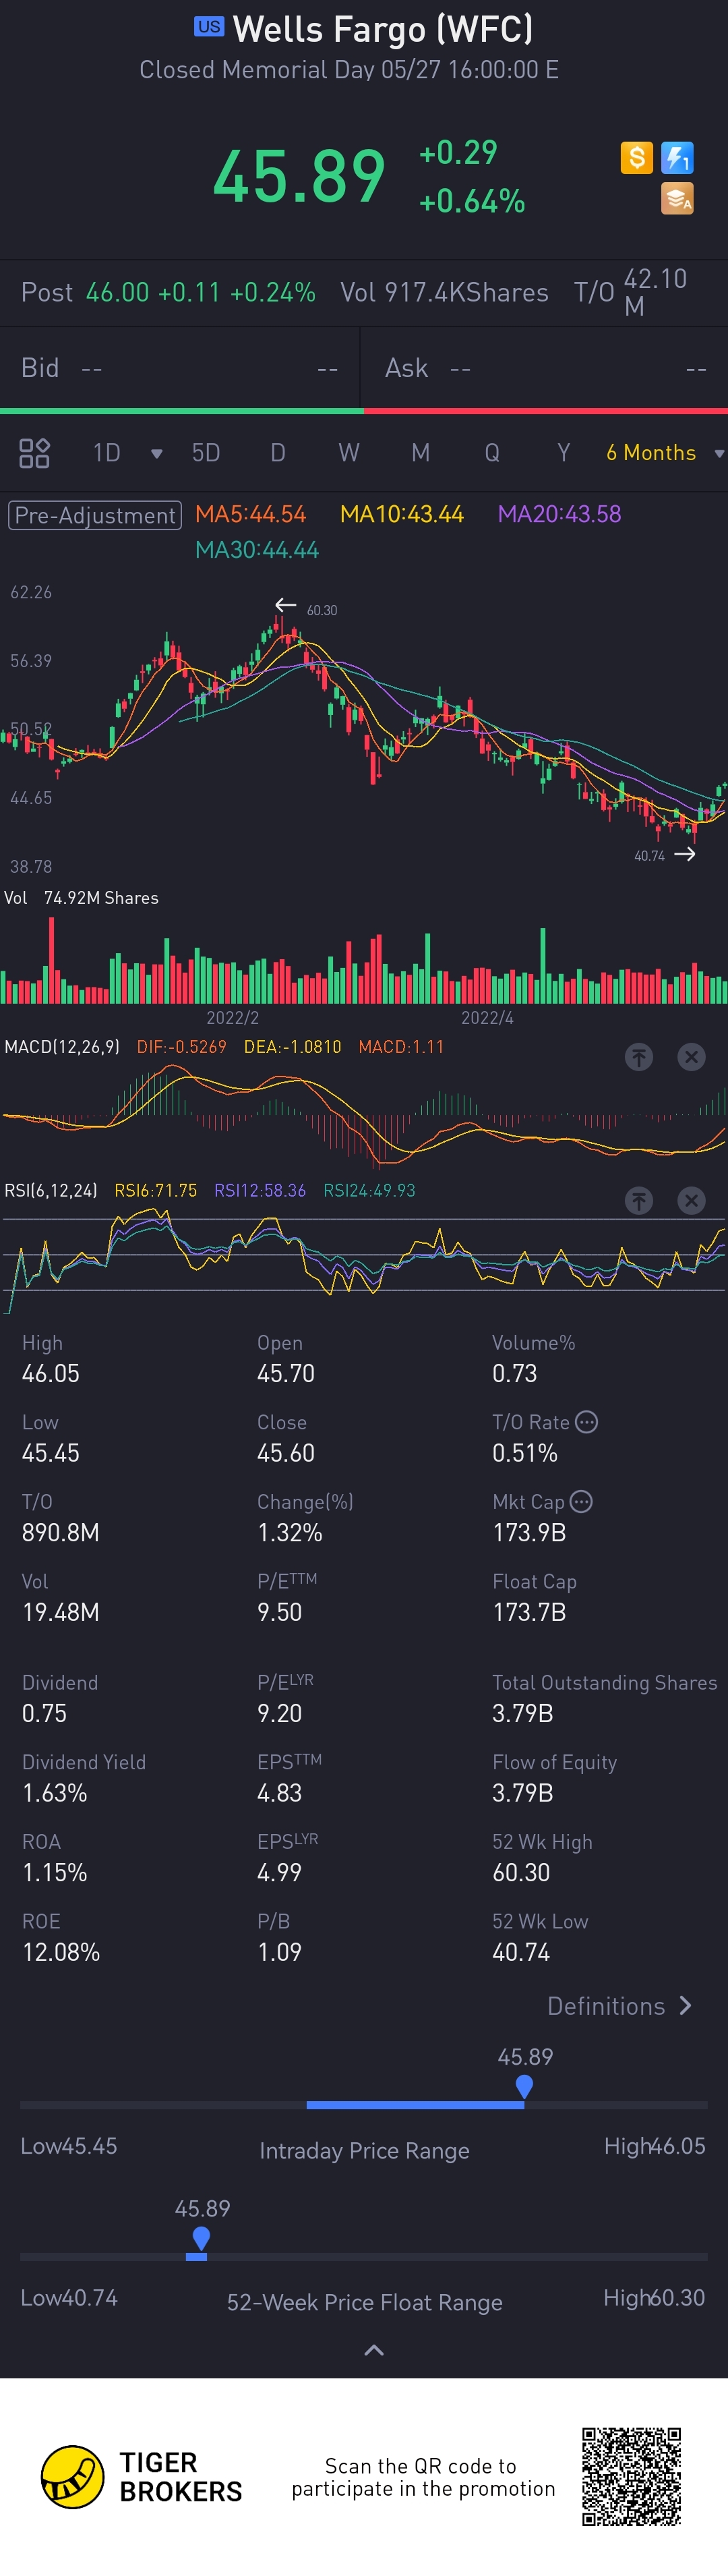Tap the Bid quote panel
The image size is (728, 2576).
[179, 368]
